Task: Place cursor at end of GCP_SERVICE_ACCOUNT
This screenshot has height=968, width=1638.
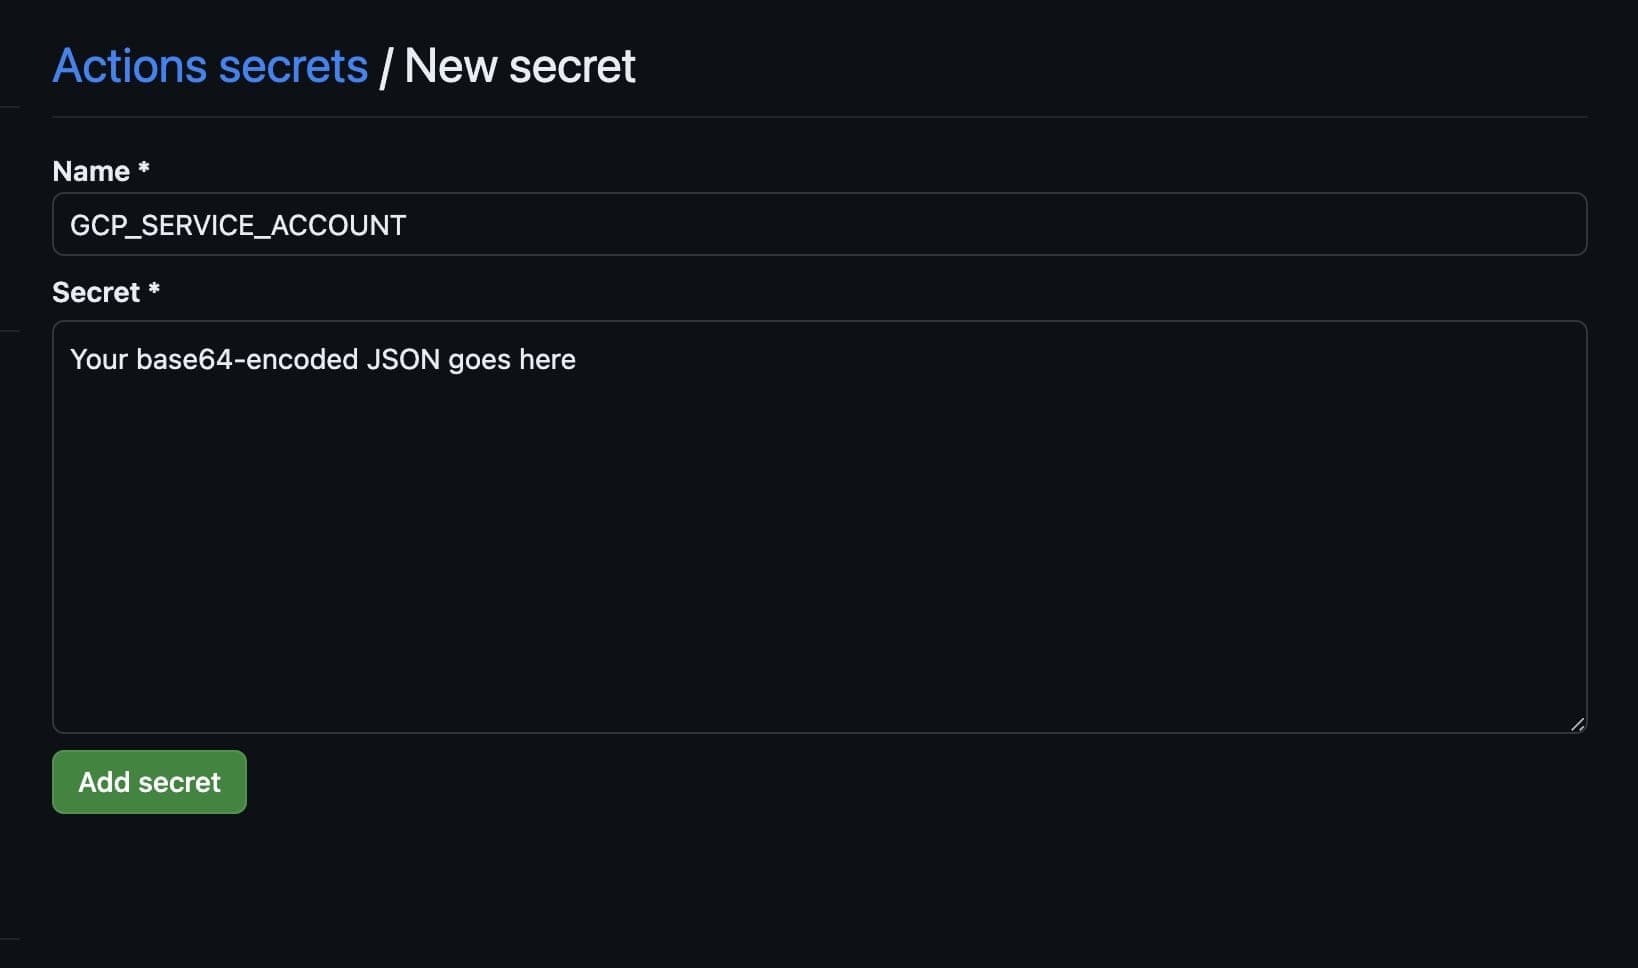Action: pyautogui.click(x=408, y=225)
